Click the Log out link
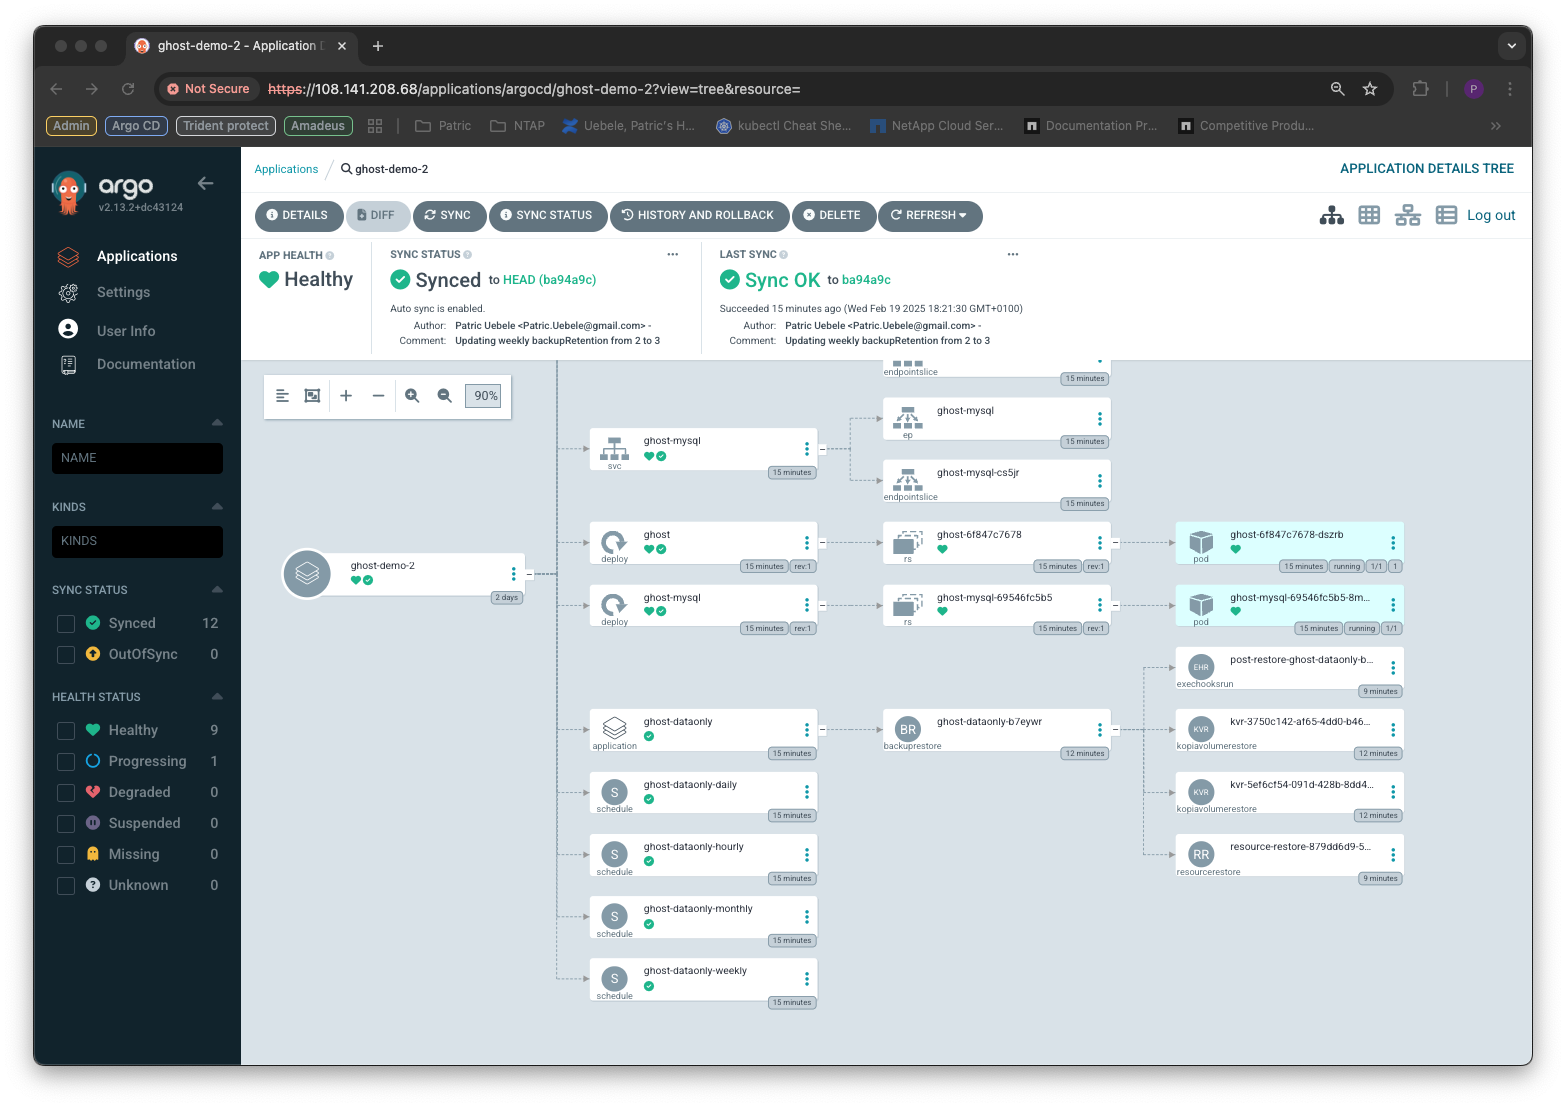The image size is (1566, 1107). coord(1491,215)
